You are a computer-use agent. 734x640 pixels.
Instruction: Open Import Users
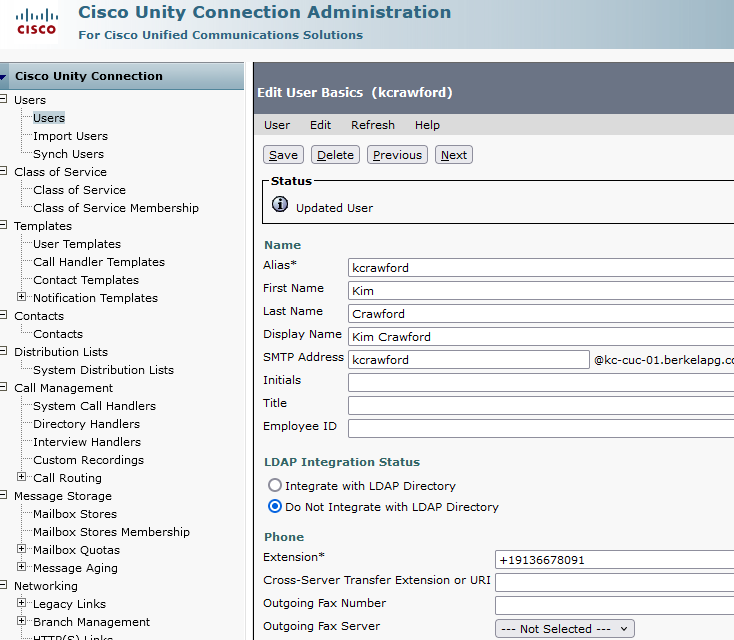click(x=70, y=136)
